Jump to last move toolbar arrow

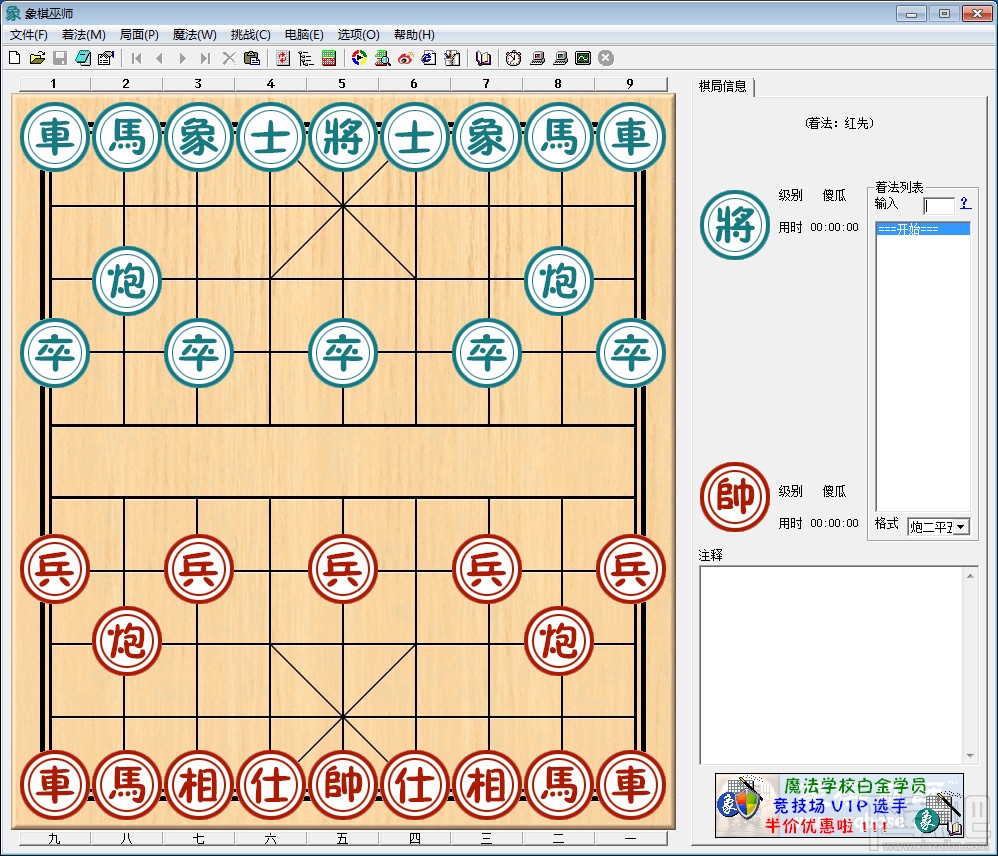point(205,59)
